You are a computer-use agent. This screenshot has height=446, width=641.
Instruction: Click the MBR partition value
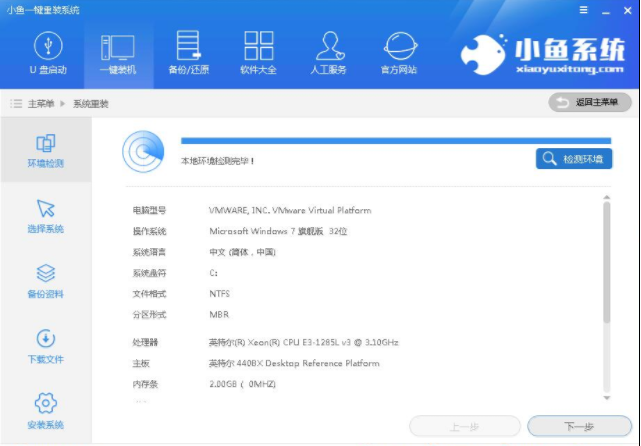(x=219, y=315)
